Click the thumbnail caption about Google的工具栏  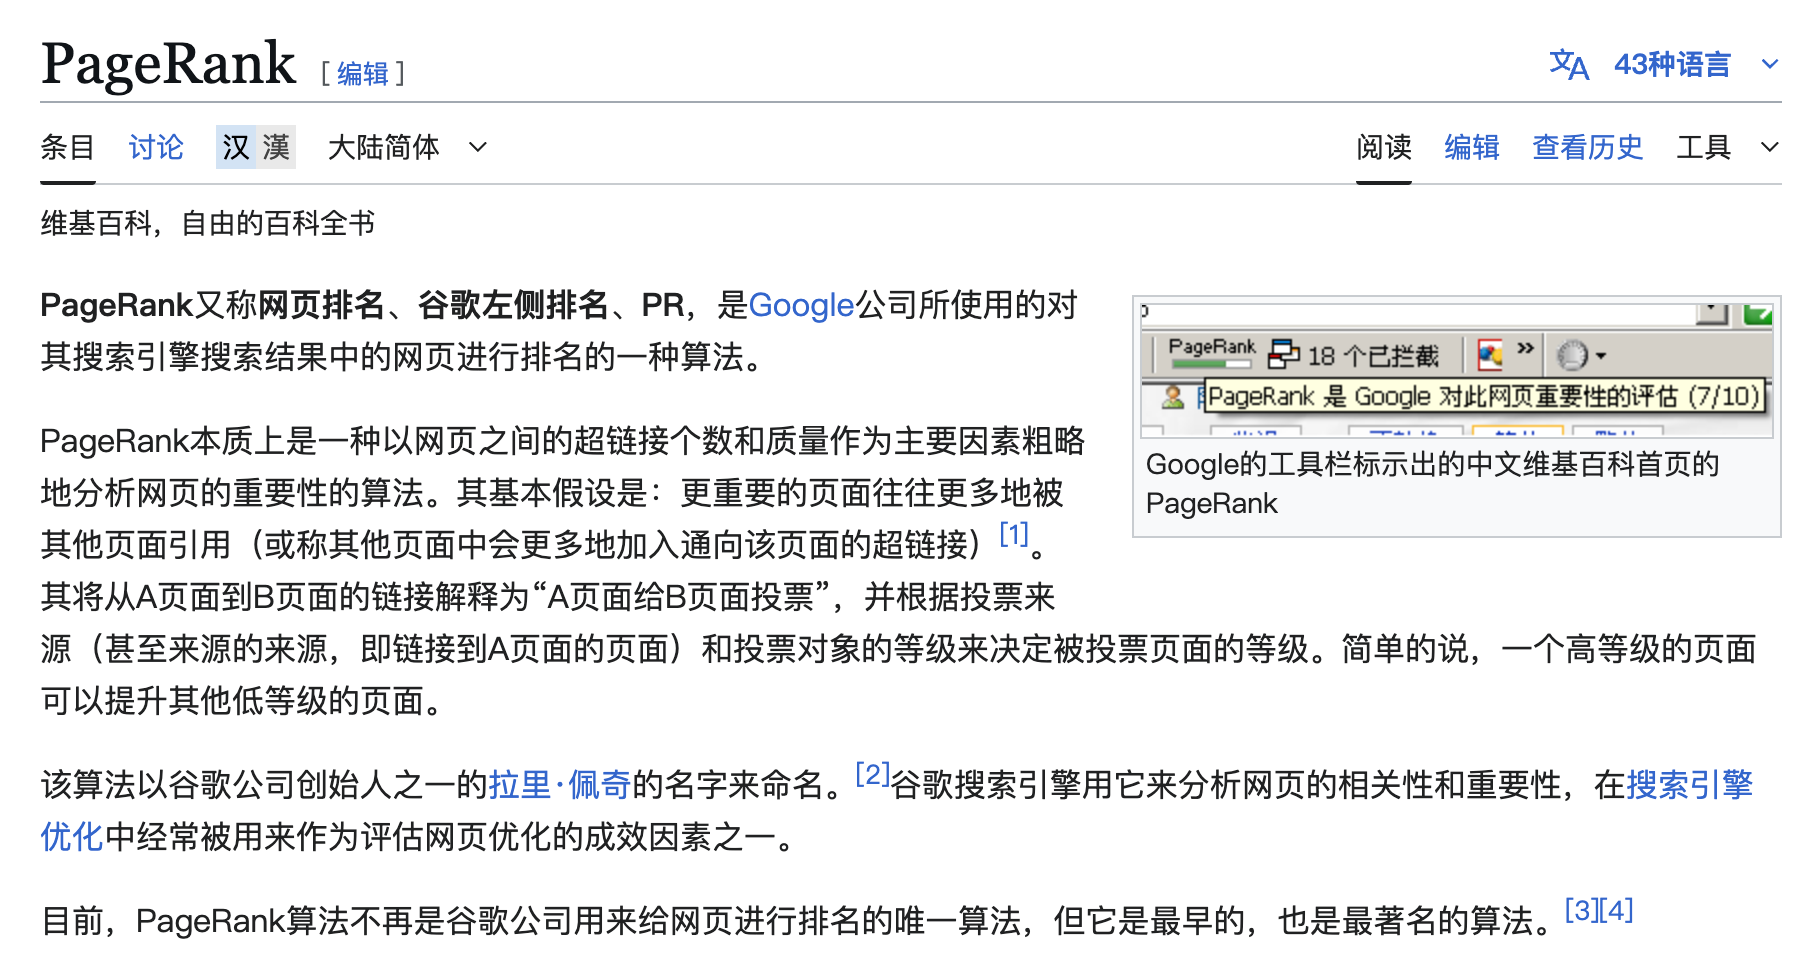(1432, 483)
